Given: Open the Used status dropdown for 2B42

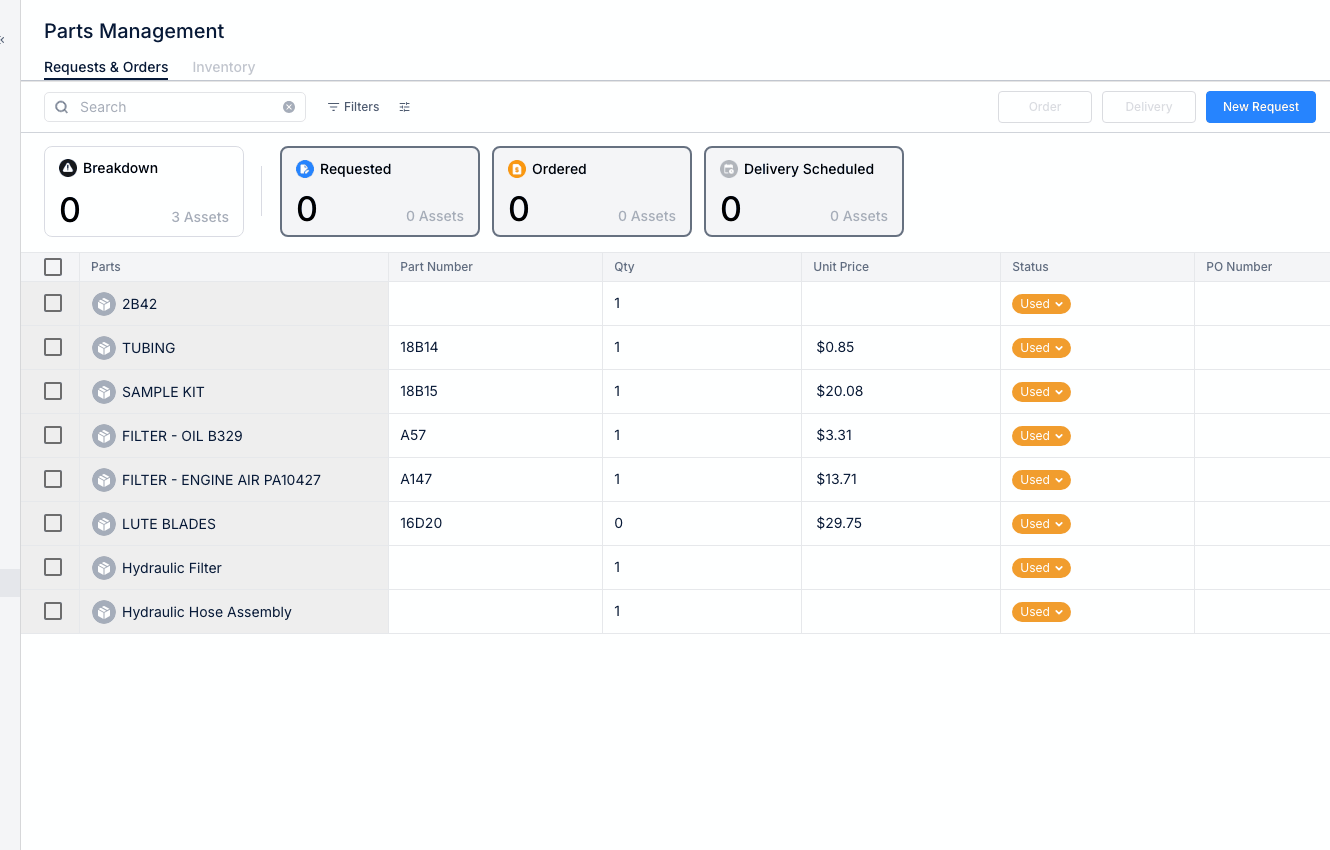Looking at the screenshot, I should pyautogui.click(x=1041, y=303).
